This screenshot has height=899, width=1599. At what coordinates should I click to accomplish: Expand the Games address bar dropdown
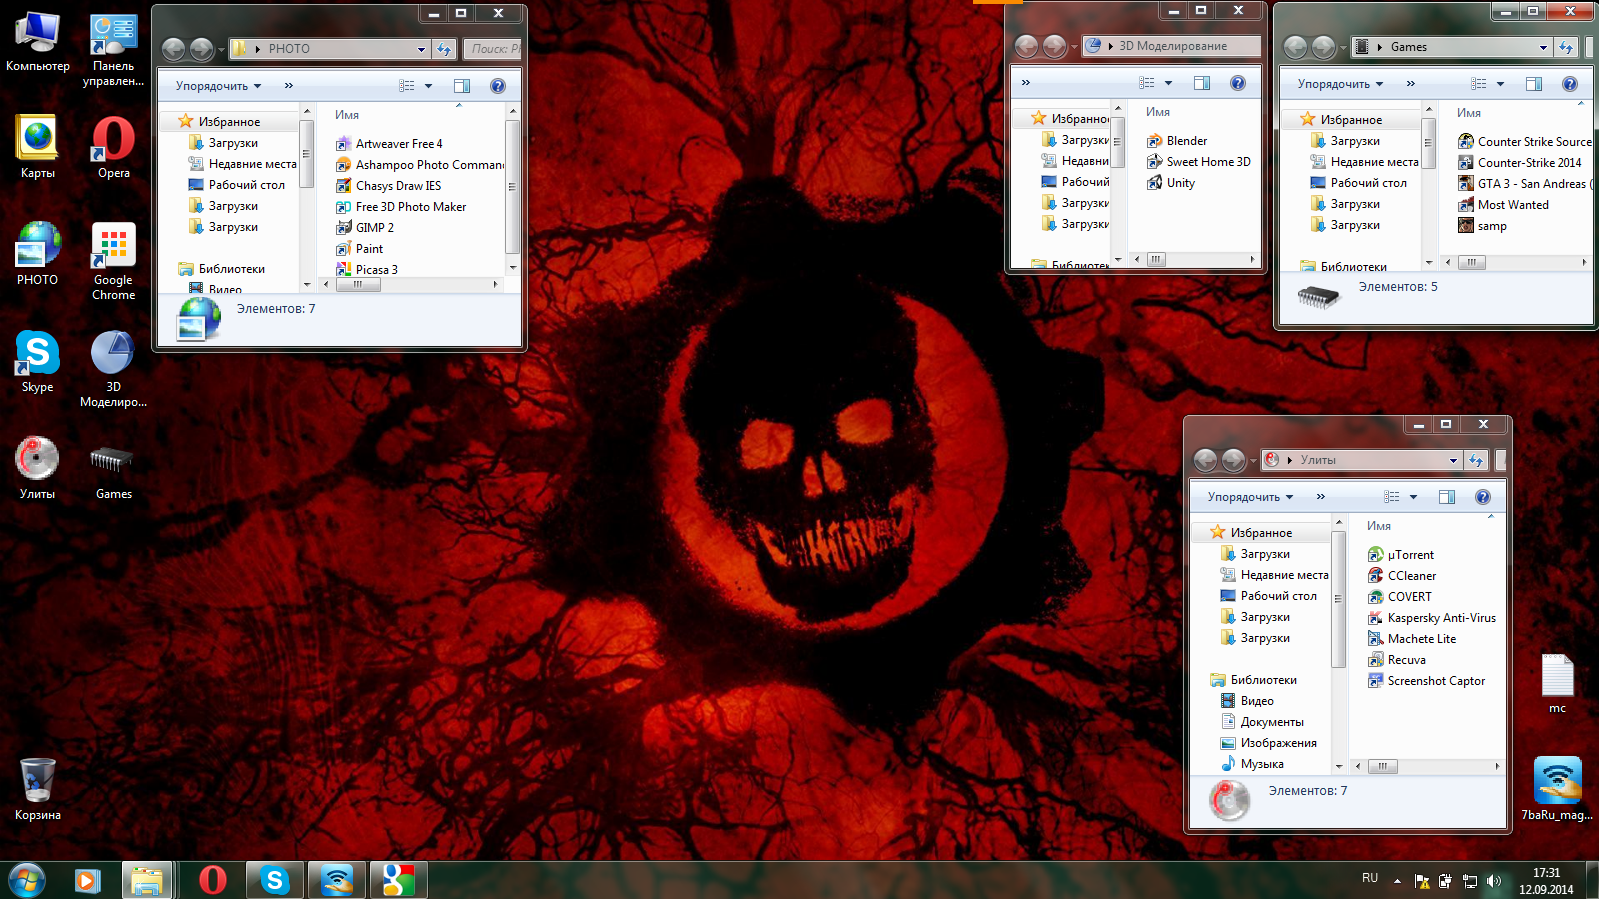1543,47
